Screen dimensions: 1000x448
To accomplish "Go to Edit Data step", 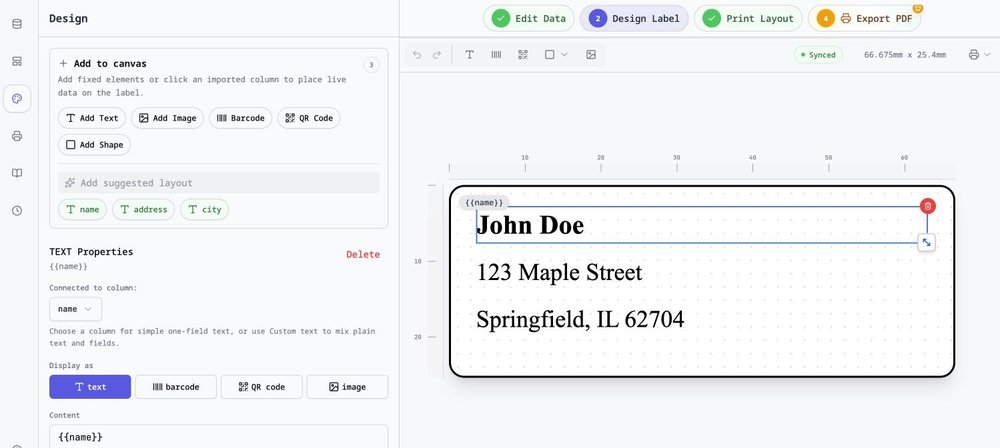I will 529,19.
